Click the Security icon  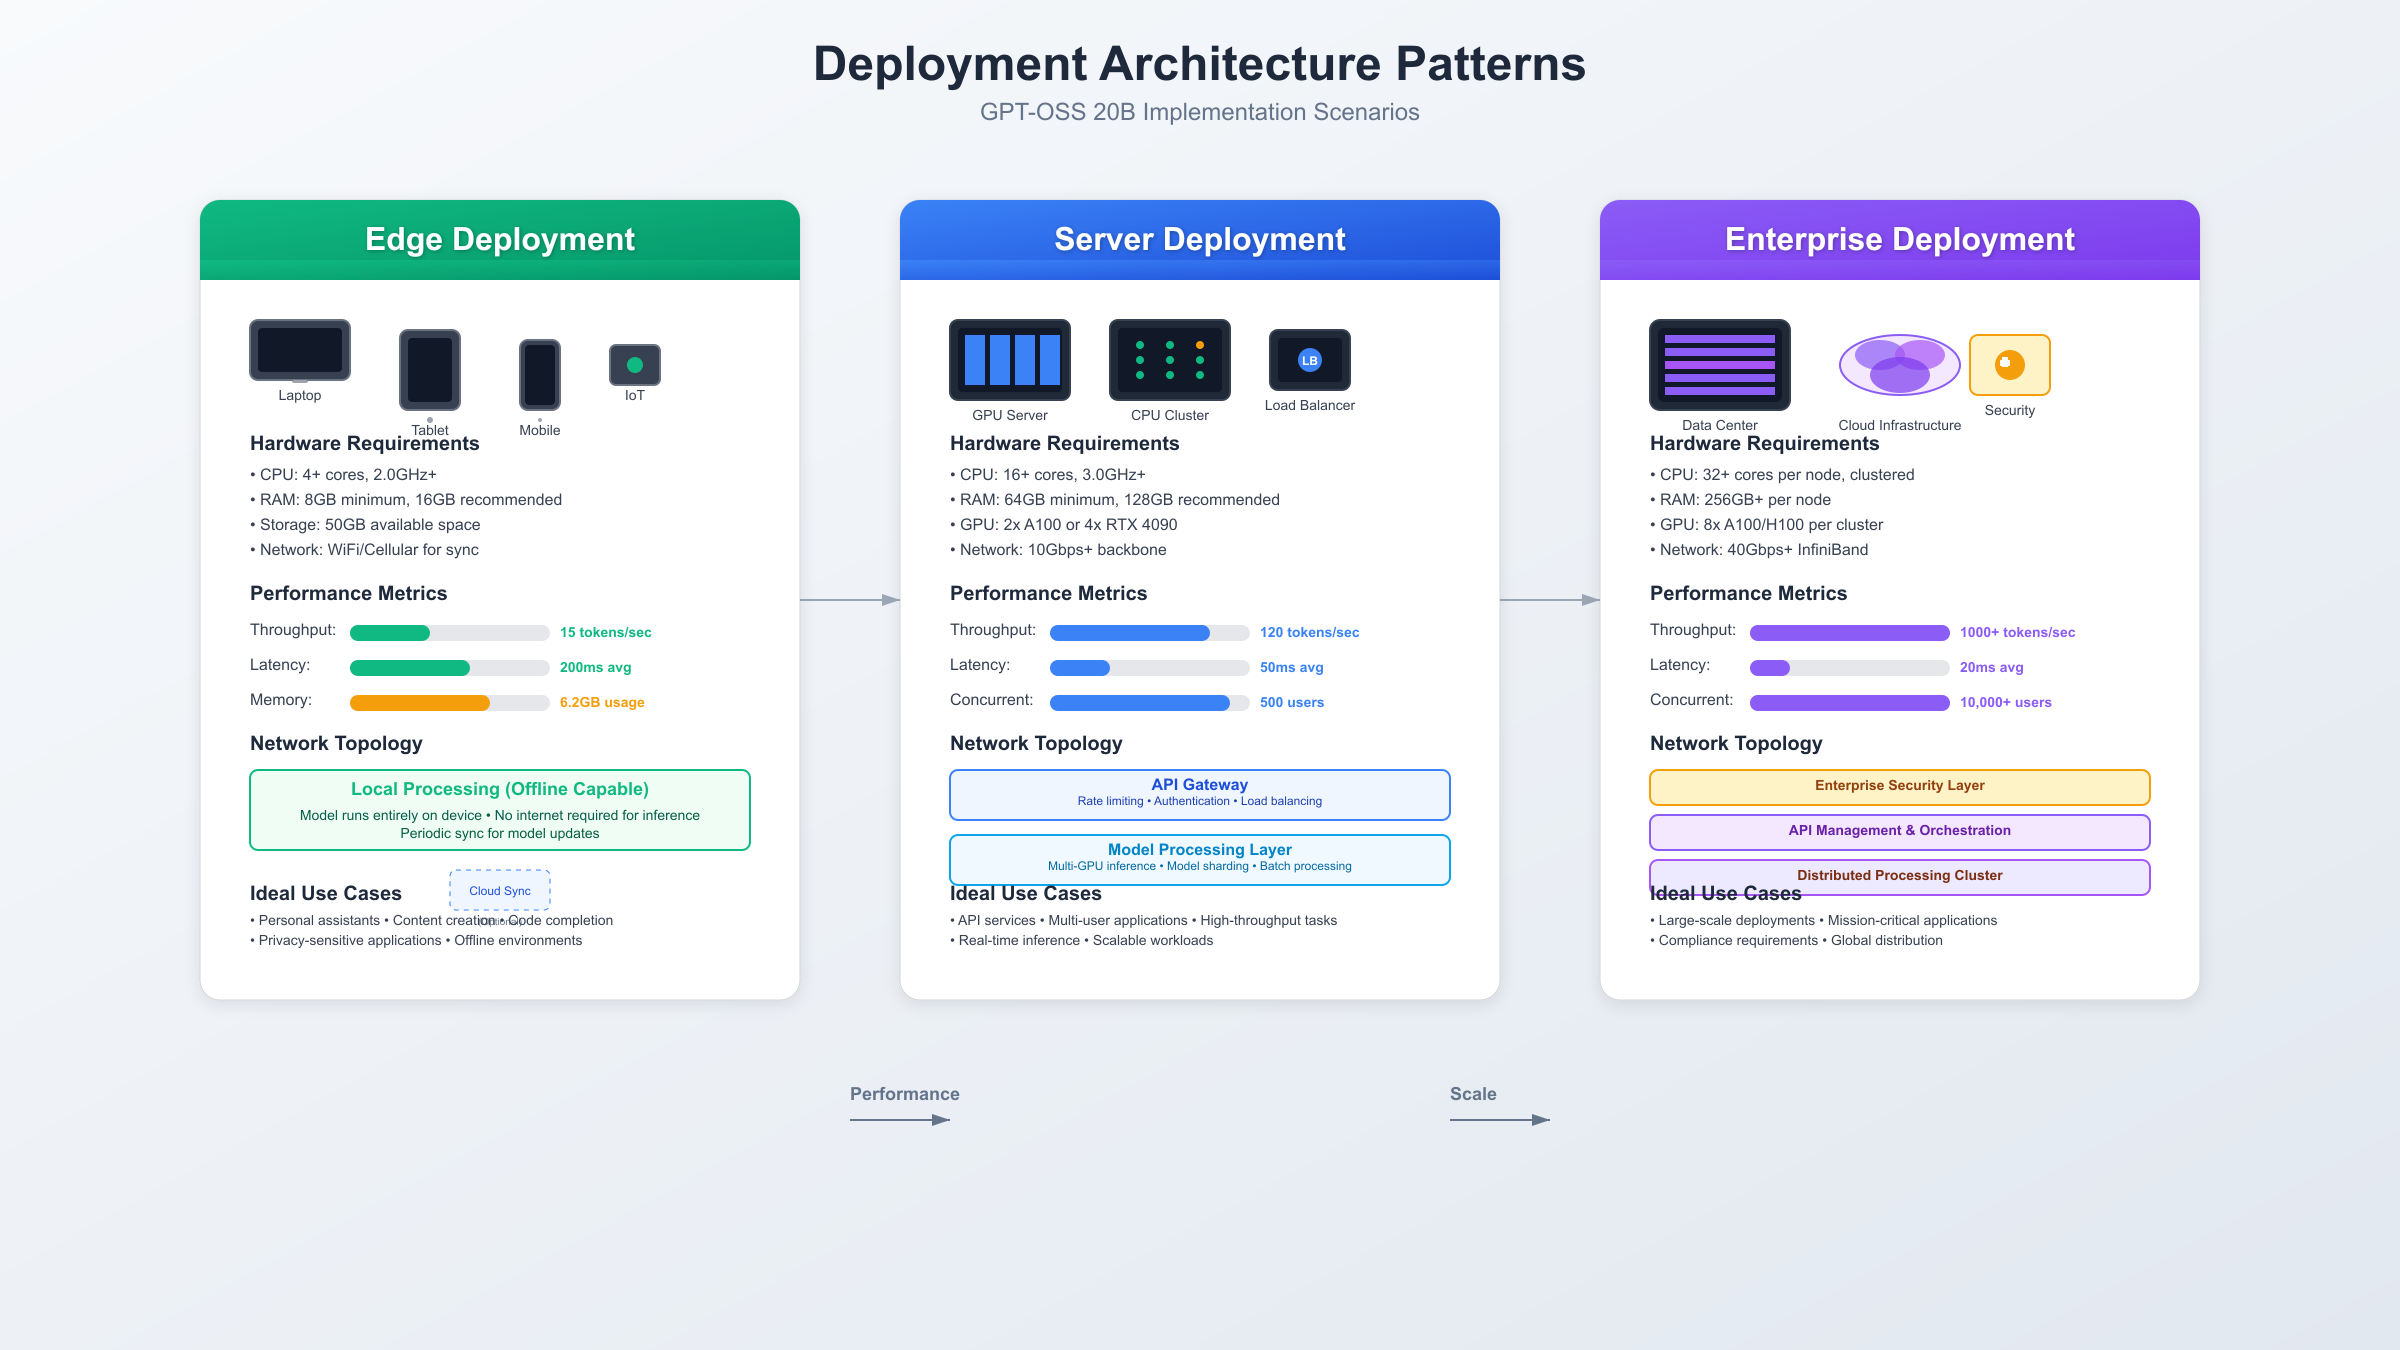[x=2010, y=365]
